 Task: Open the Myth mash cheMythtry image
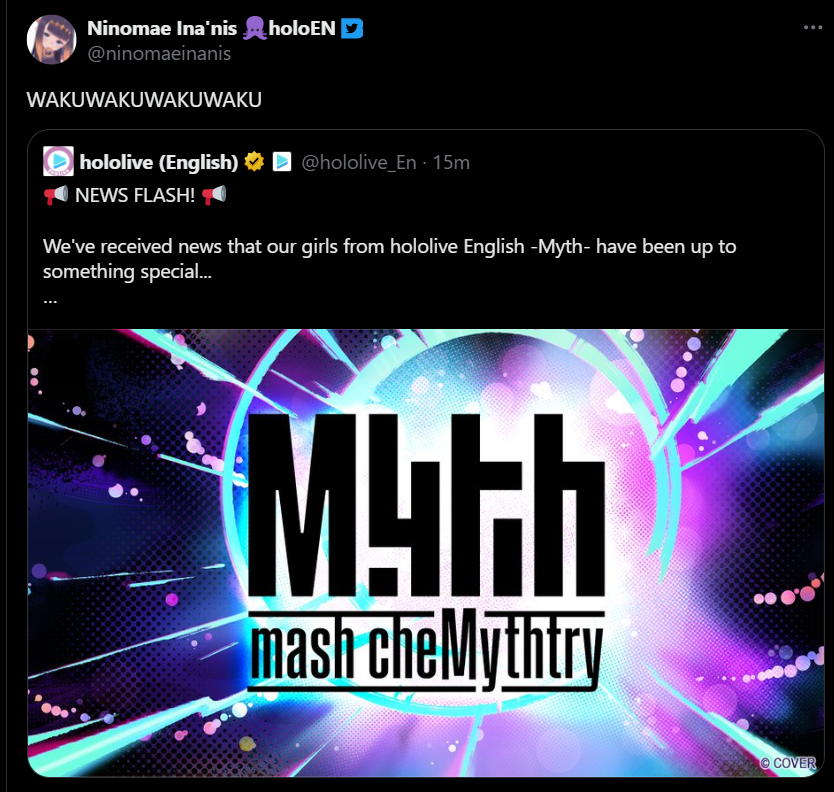click(426, 553)
